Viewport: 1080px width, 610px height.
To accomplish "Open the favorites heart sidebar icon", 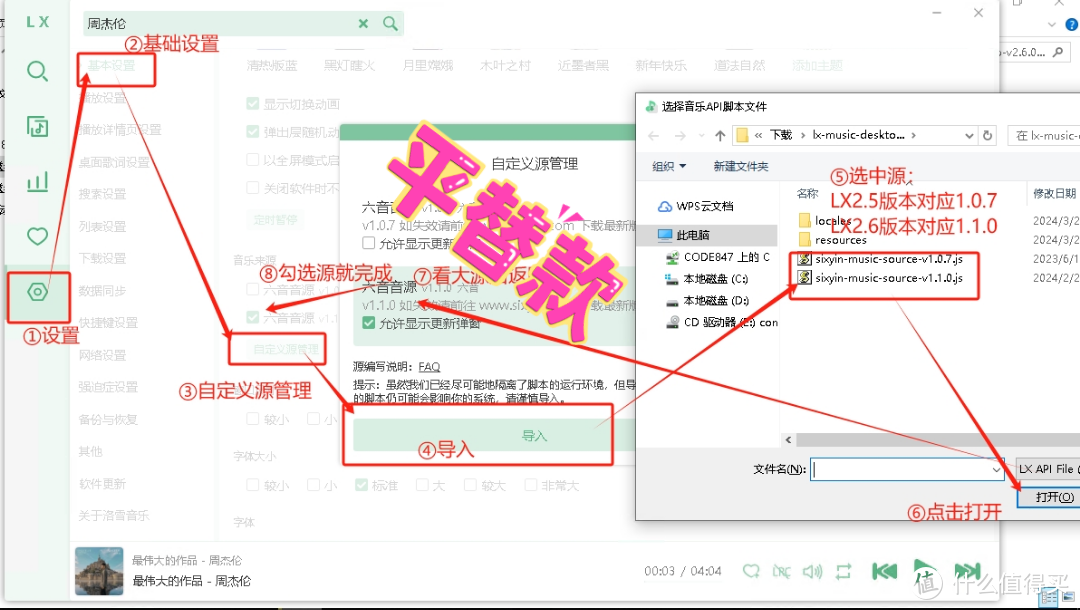I will point(37,236).
